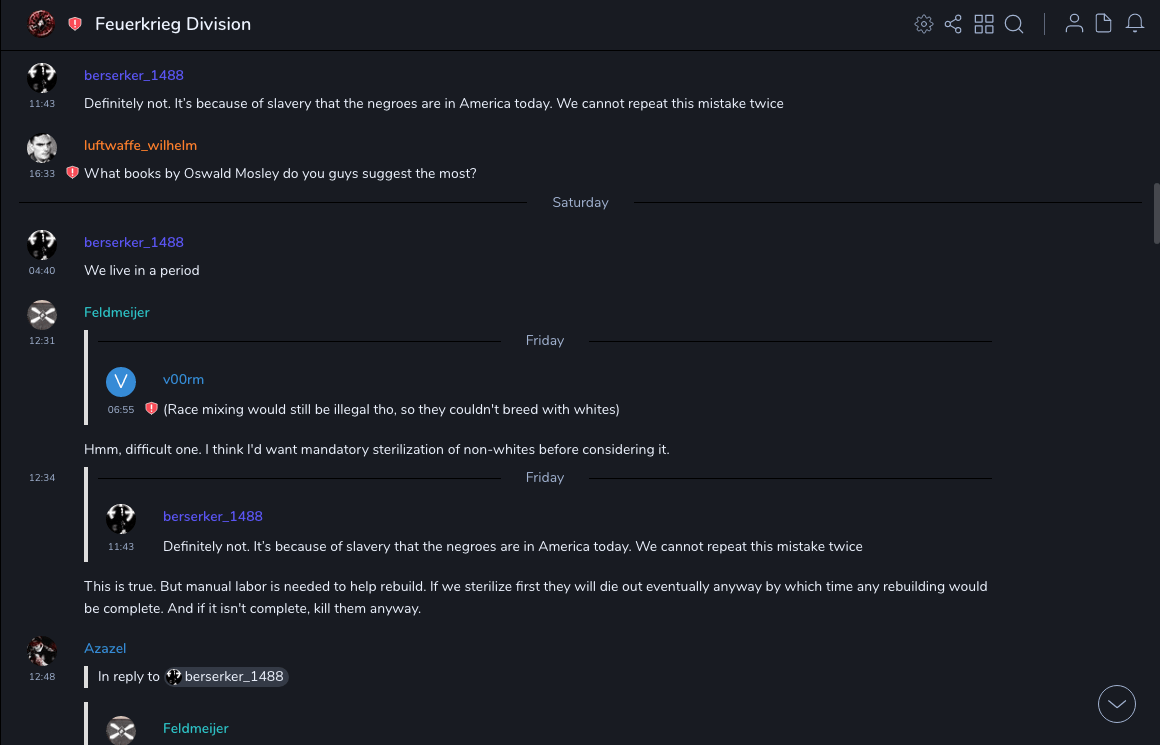The height and width of the screenshot is (745, 1160).
Task: Click the search magnifier icon
Action: [1014, 24]
